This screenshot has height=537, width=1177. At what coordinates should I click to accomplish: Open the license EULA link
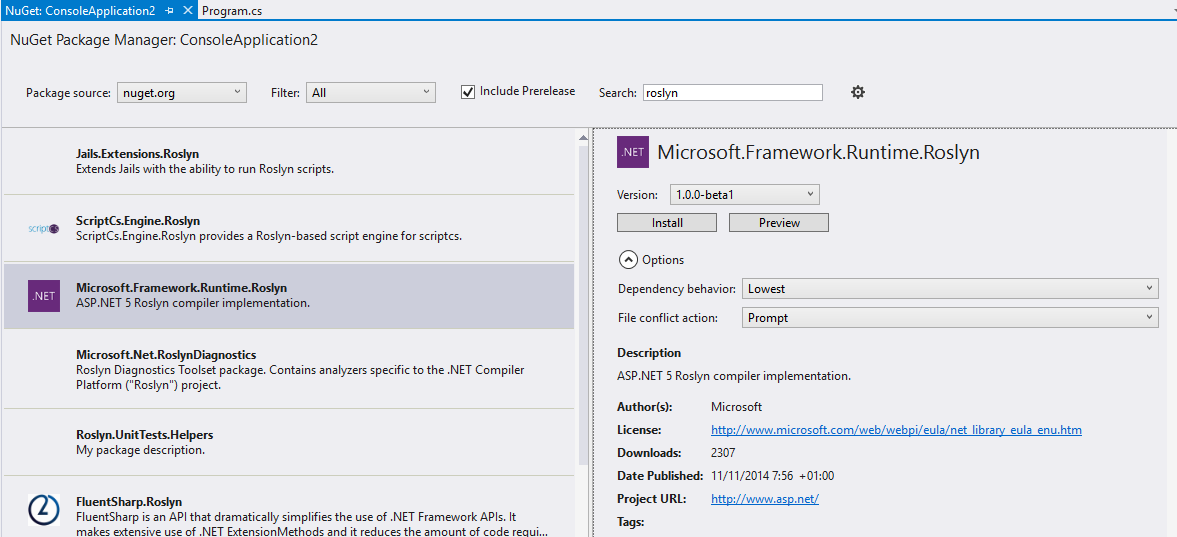coord(896,430)
